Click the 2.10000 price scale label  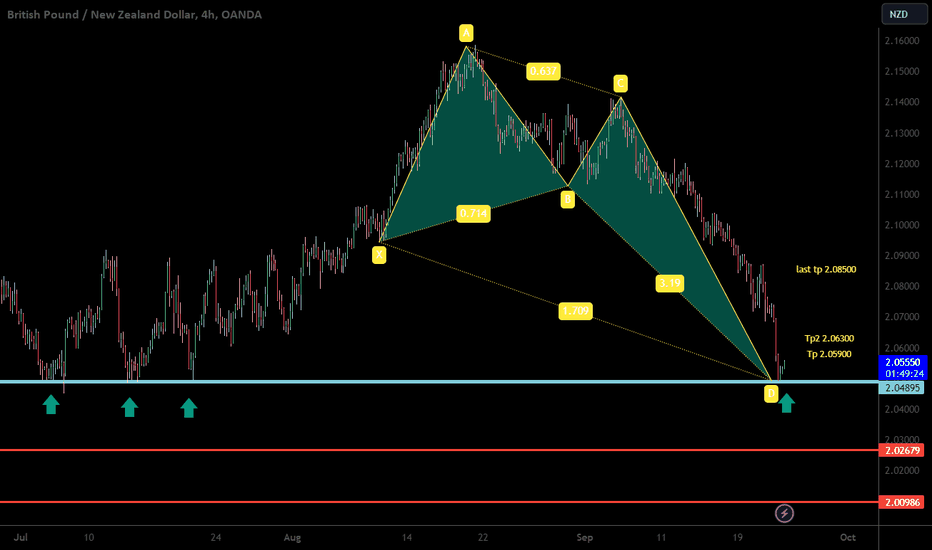[902, 225]
